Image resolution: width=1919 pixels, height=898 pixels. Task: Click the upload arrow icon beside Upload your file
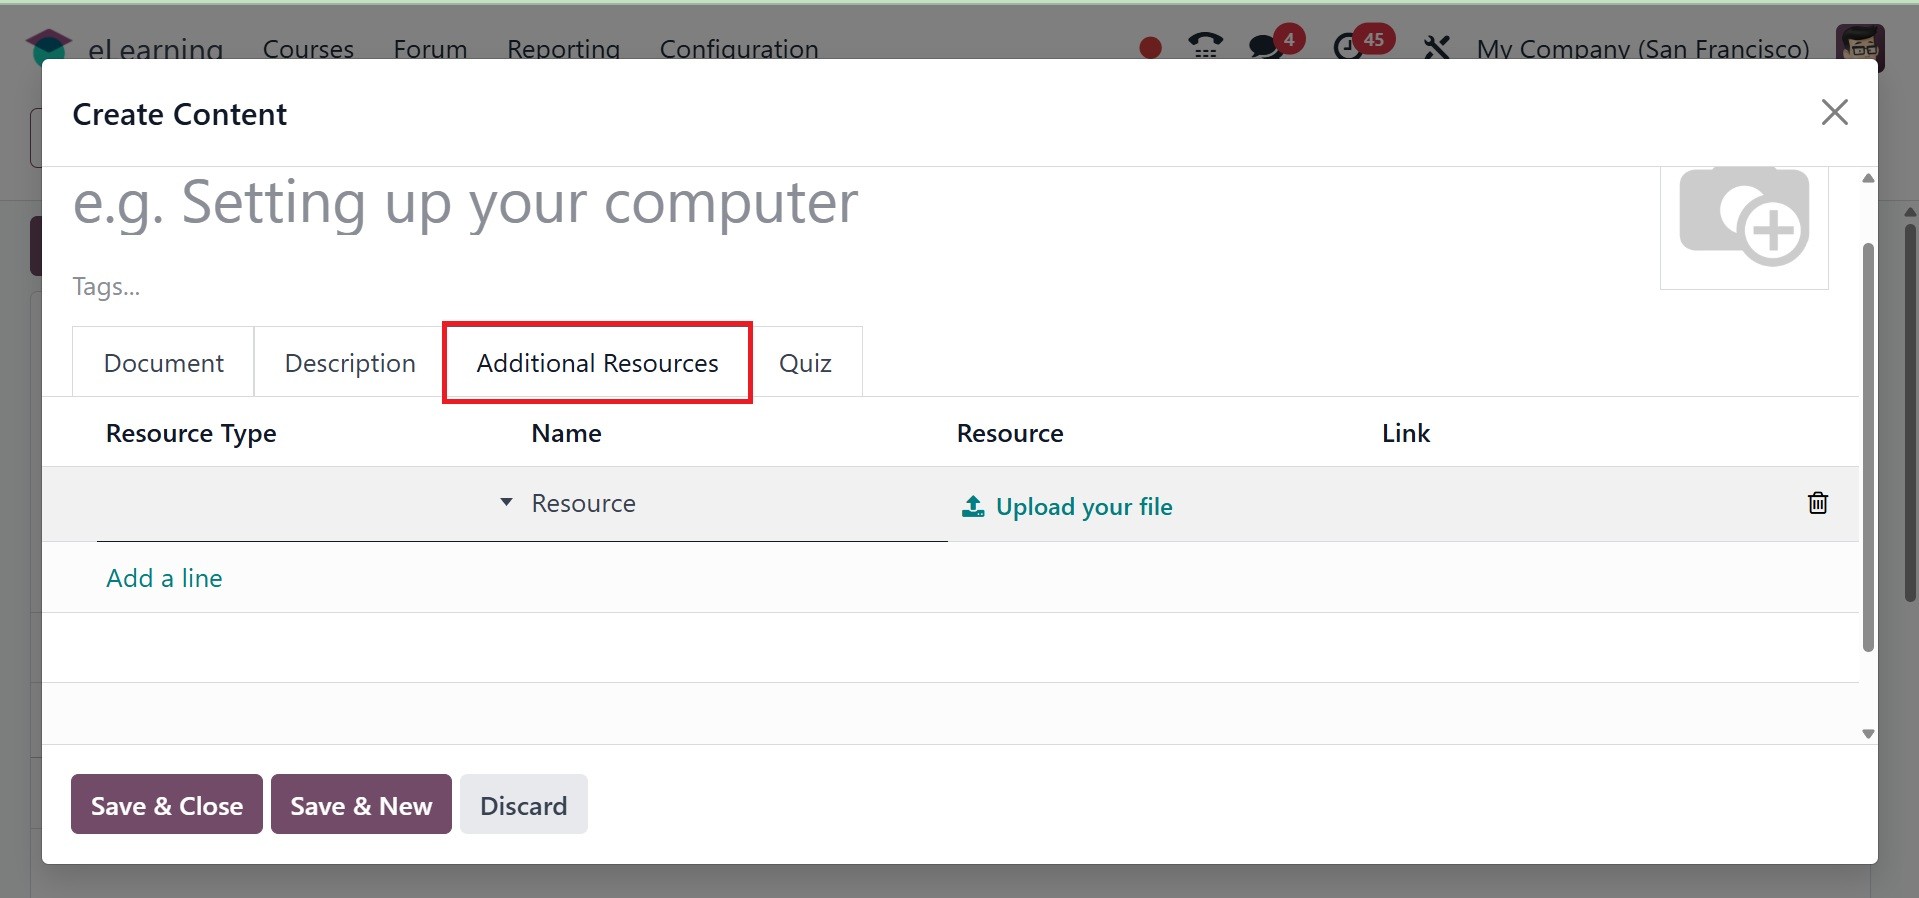(972, 507)
